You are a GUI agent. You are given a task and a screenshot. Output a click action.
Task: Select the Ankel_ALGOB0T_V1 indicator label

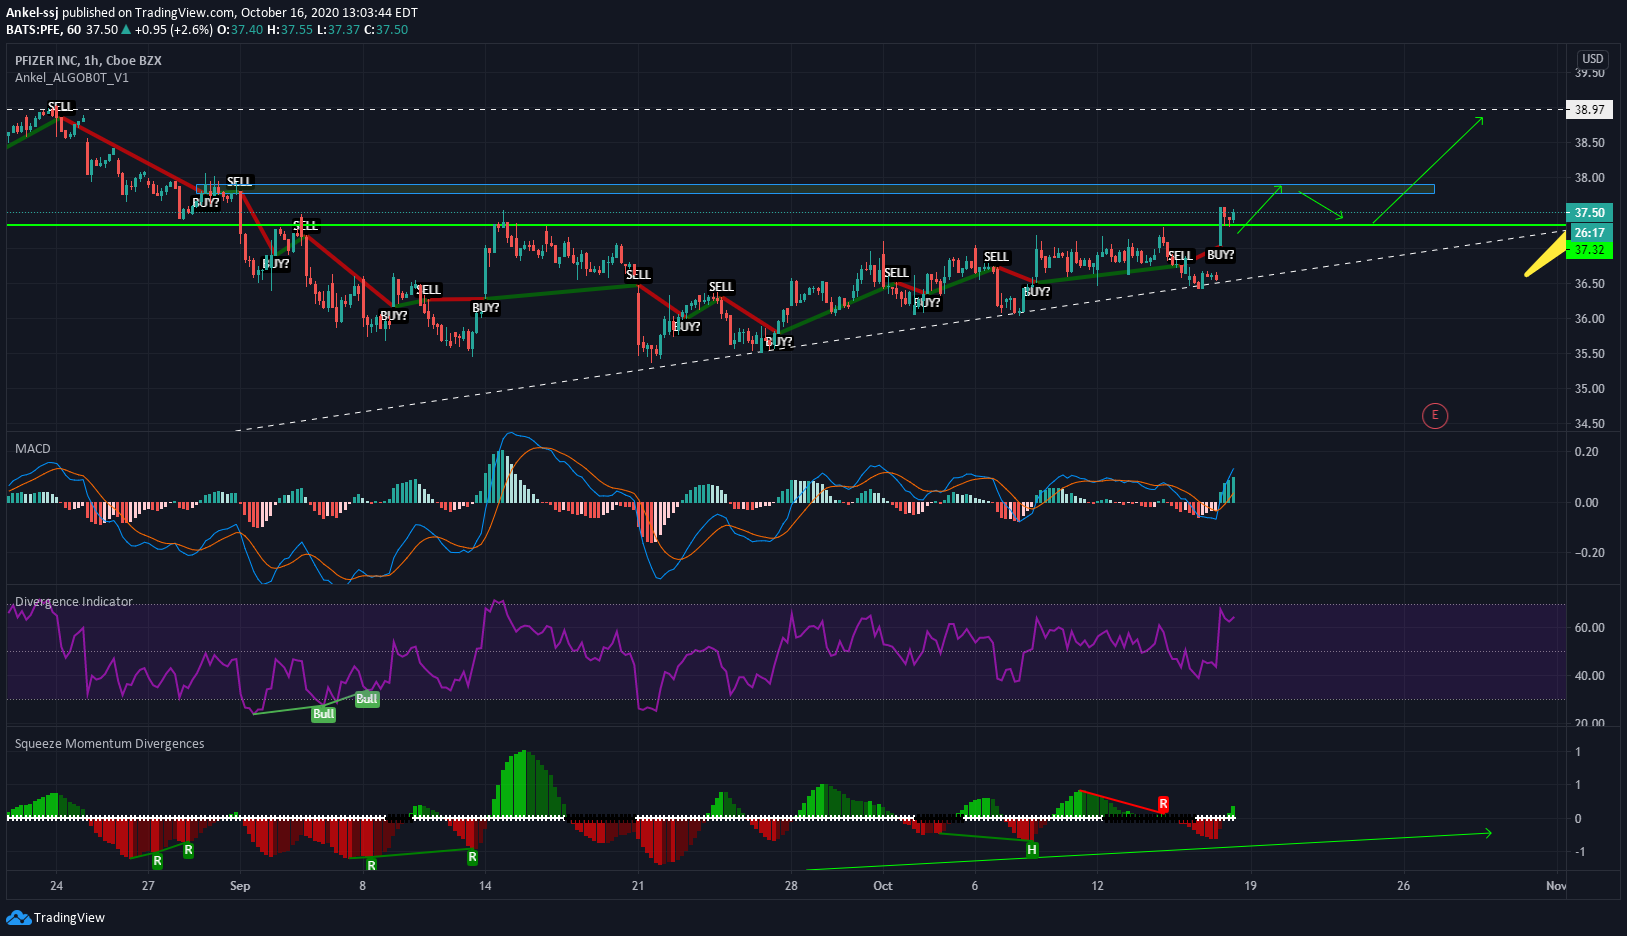click(x=72, y=77)
